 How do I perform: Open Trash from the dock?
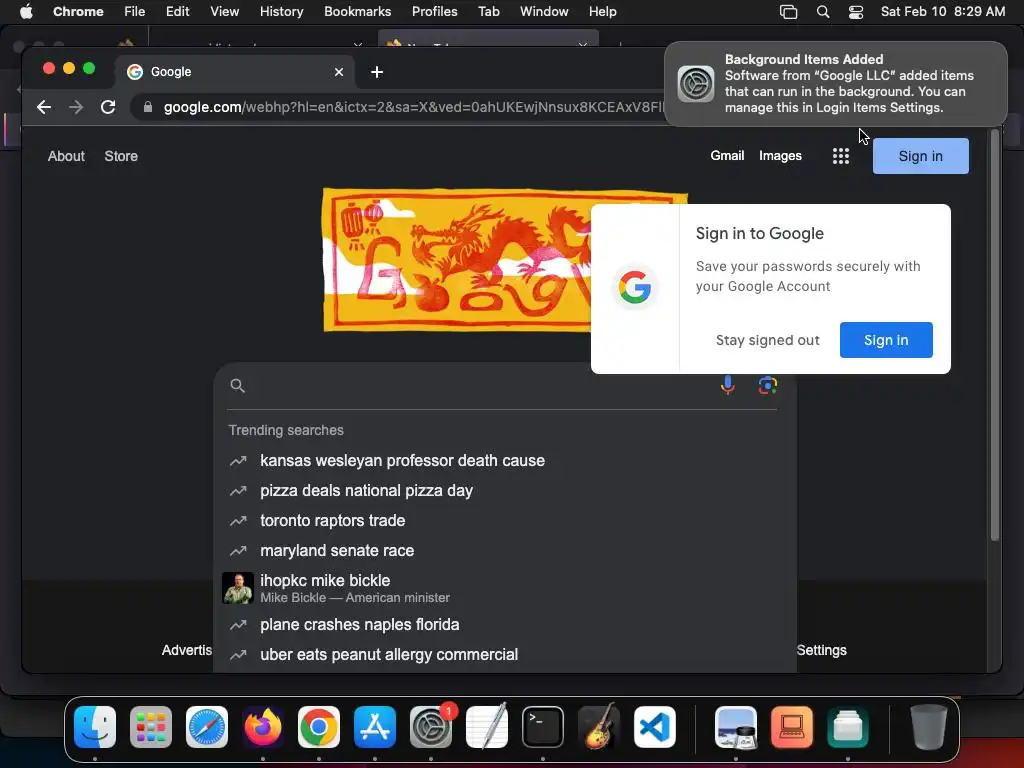[929, 727]
